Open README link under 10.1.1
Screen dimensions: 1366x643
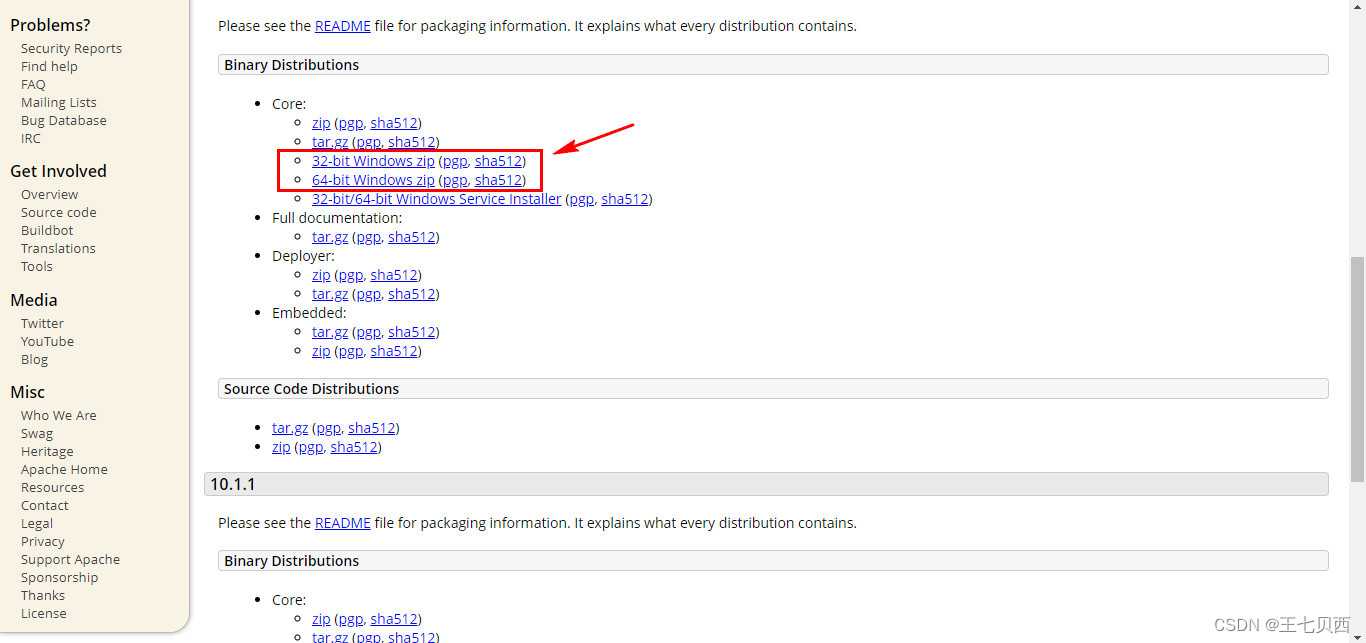coord(343,522)
